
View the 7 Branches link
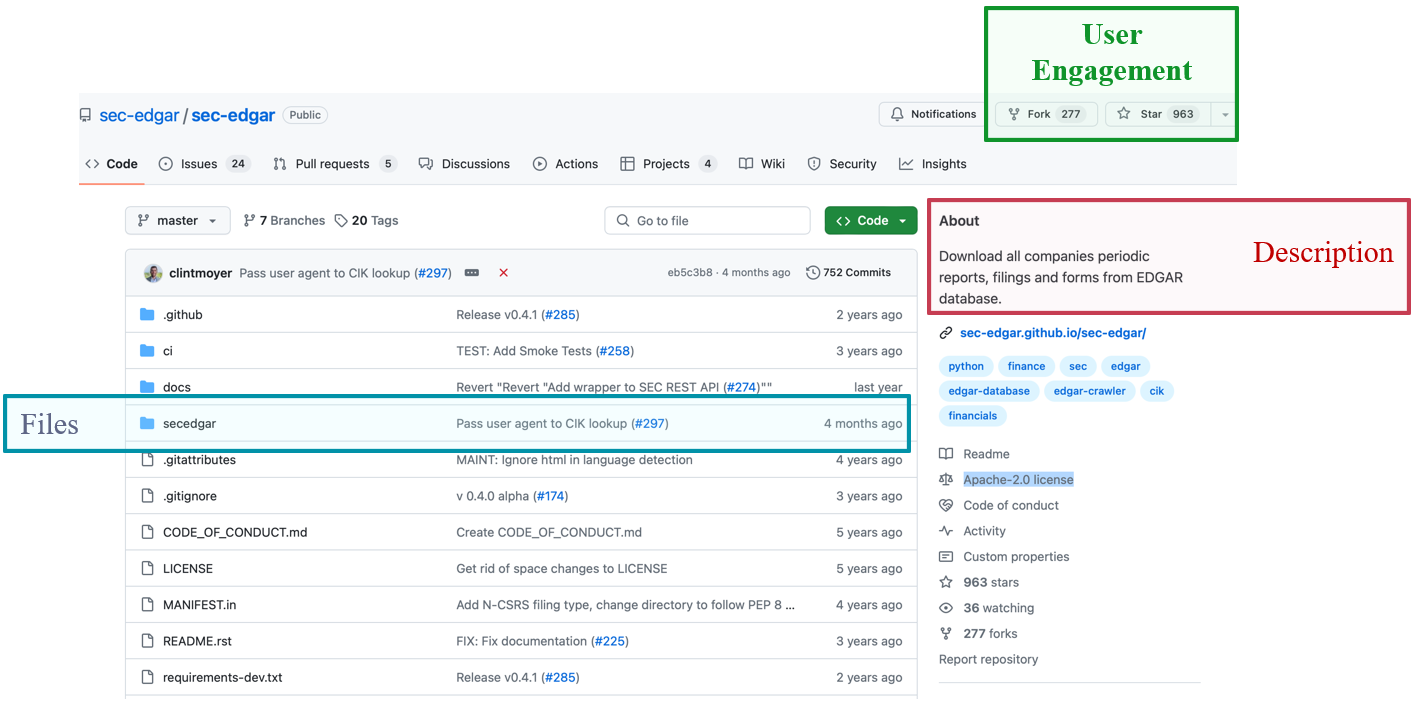point(284,221)
